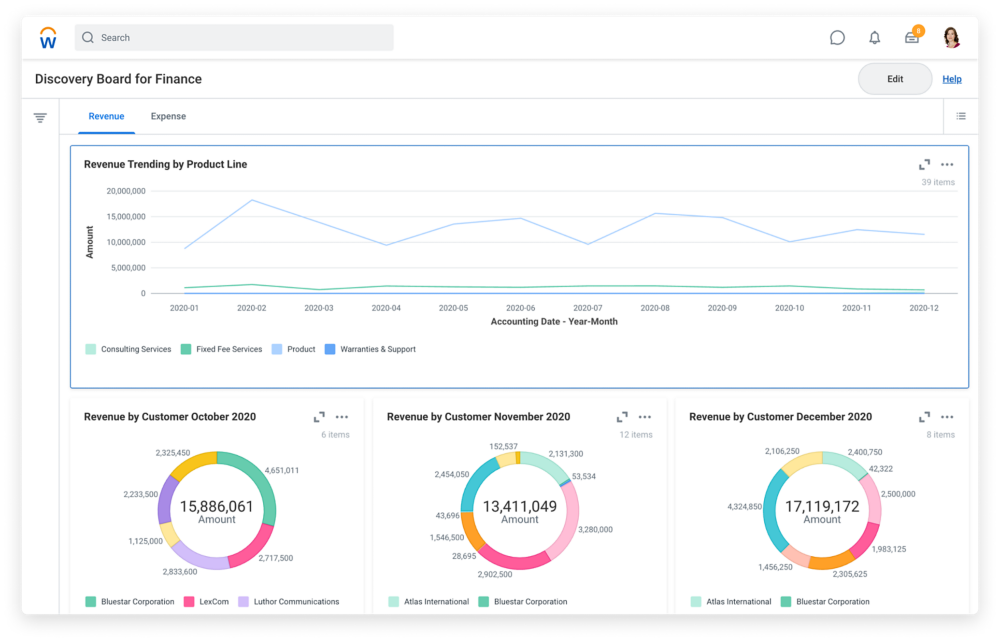1000x642 pixels.
Task: Expand Revenue by Customer October 2020 chart
Action: 319,417
